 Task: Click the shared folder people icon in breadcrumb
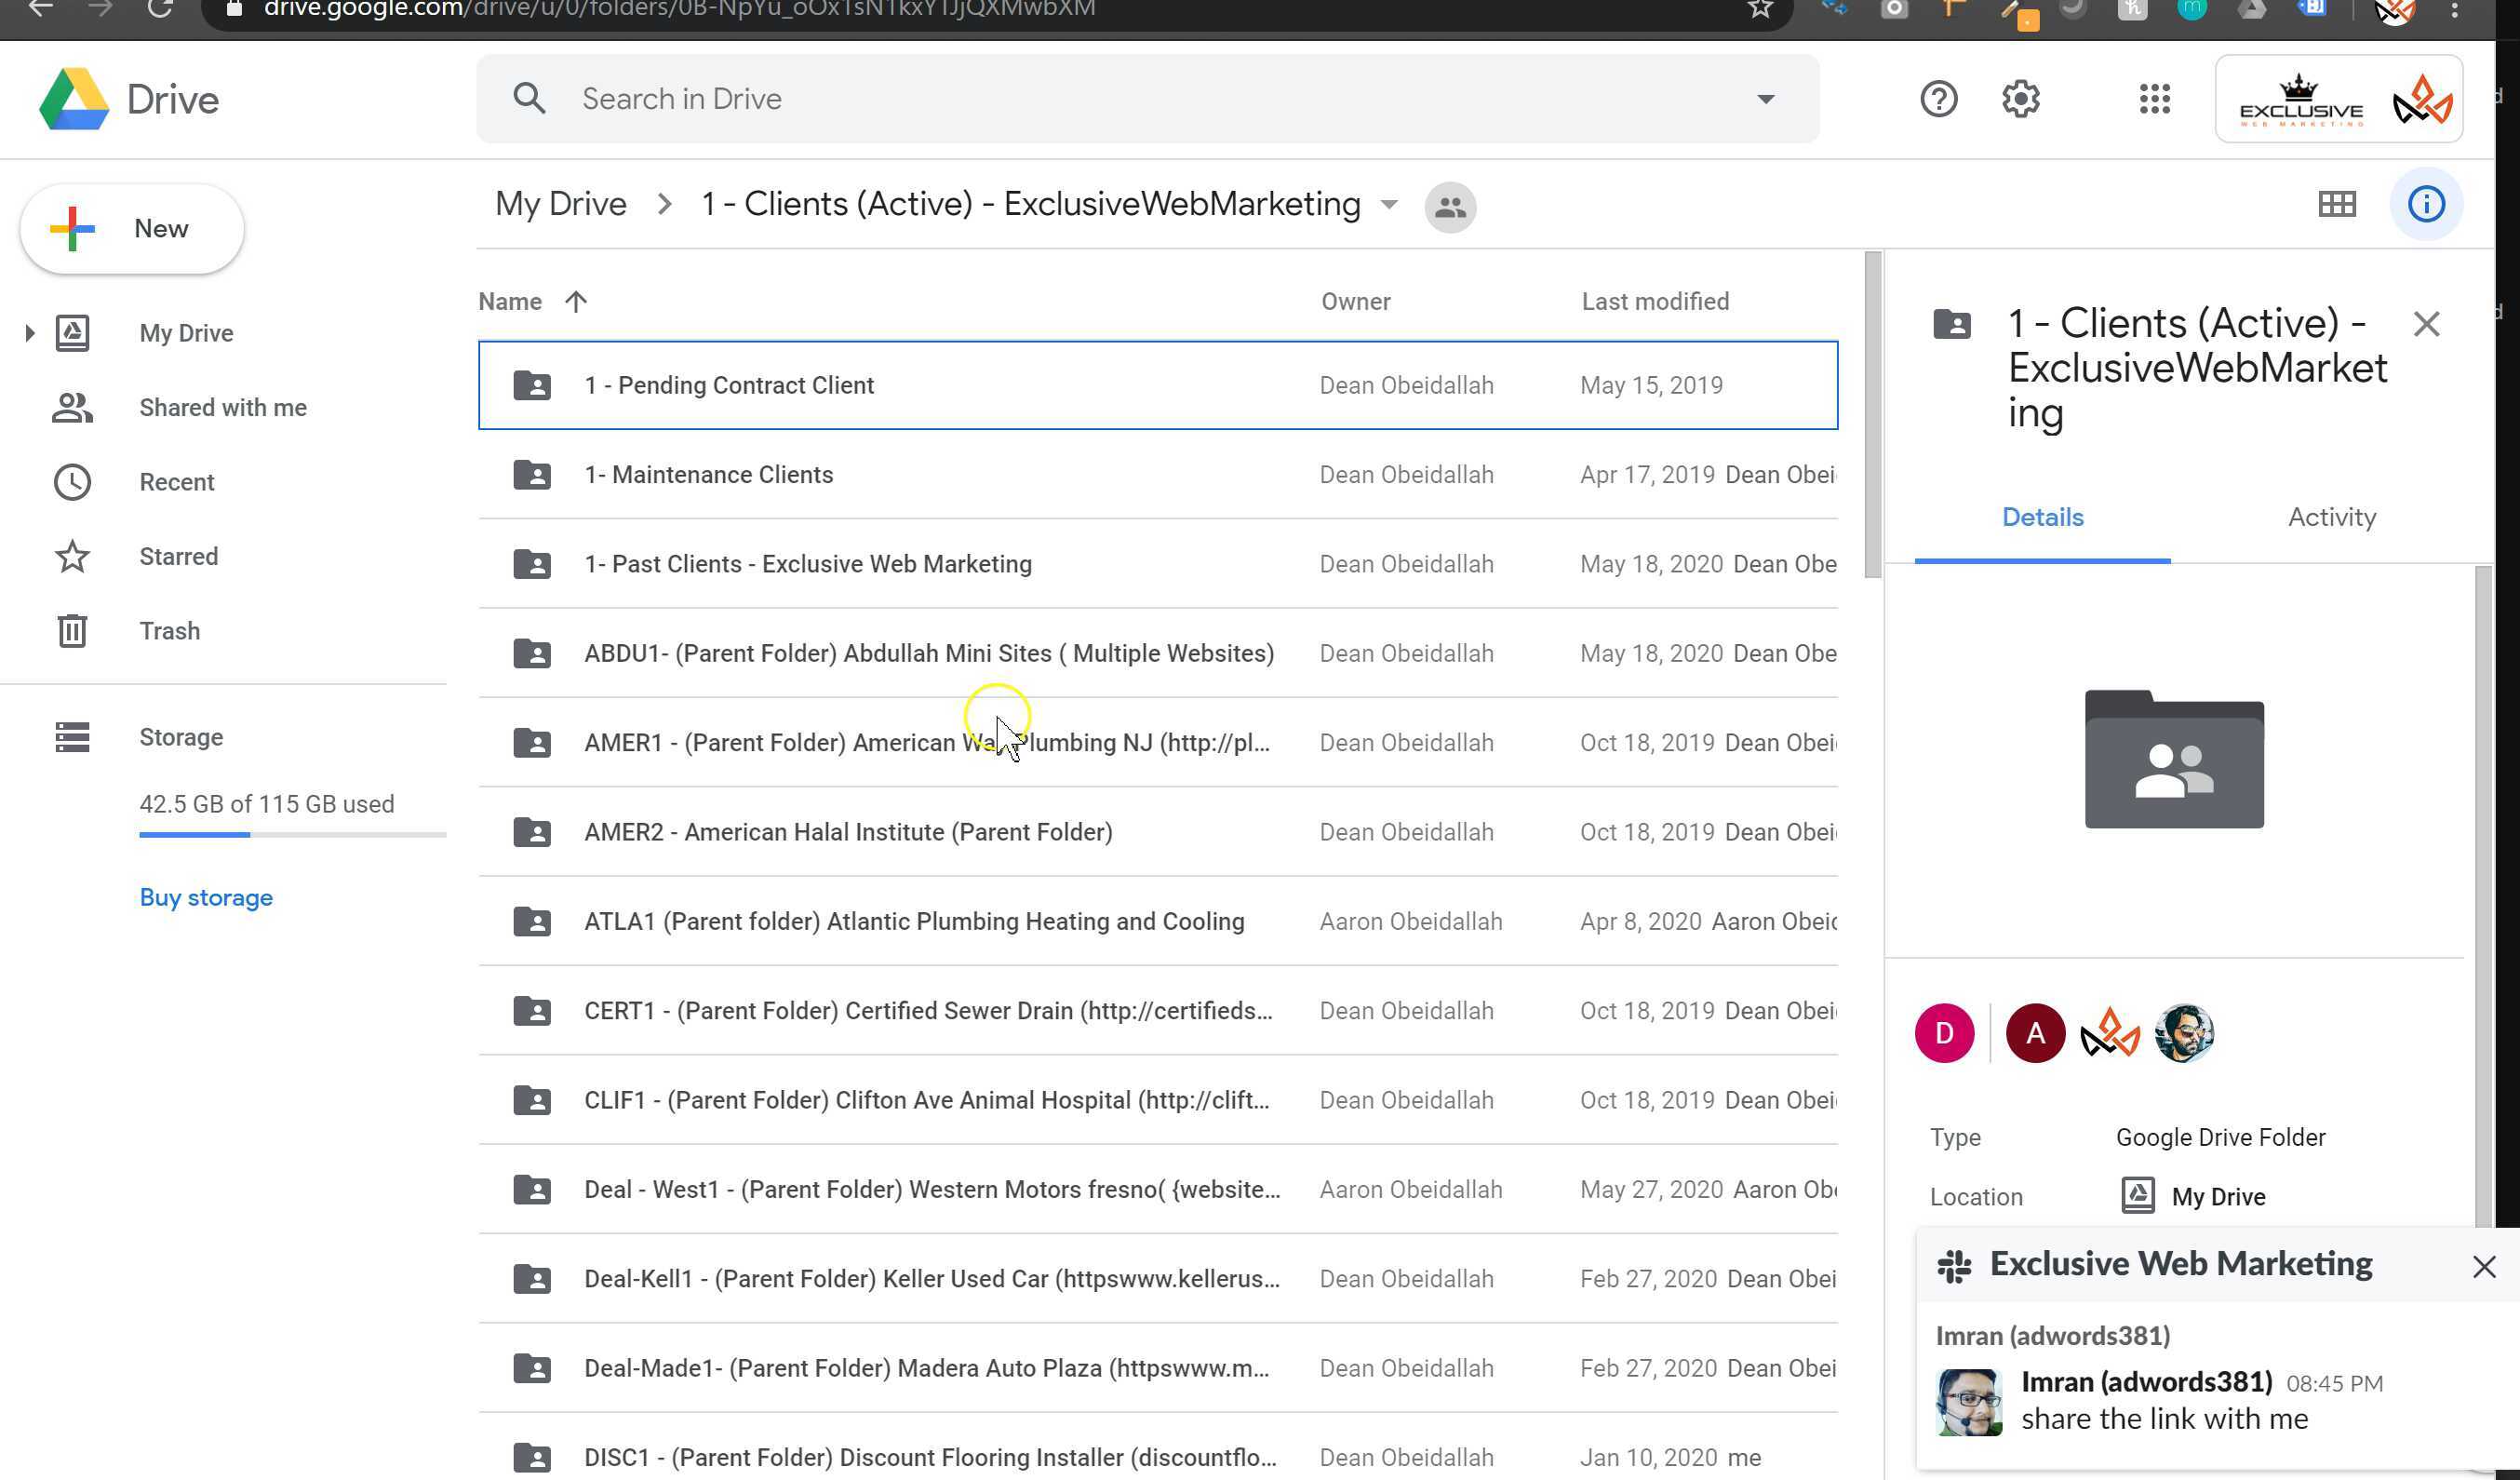(x=1450, y=207)
